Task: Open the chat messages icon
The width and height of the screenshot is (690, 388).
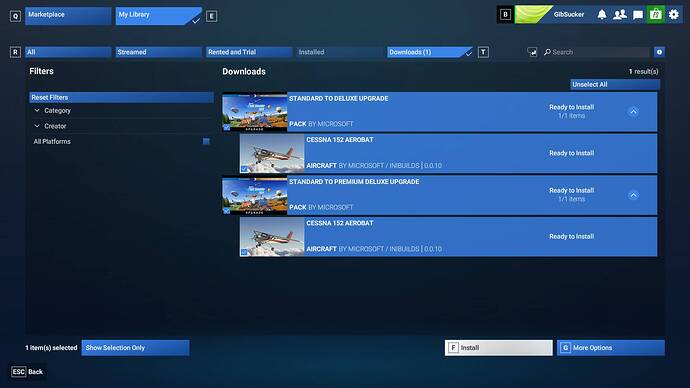Action: [x=638, y=15]
